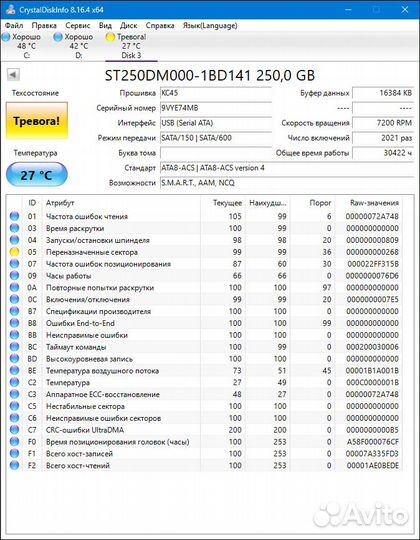Open the Вид menu
This screenshot has width=420, height=540.
[x=105, y=25]
